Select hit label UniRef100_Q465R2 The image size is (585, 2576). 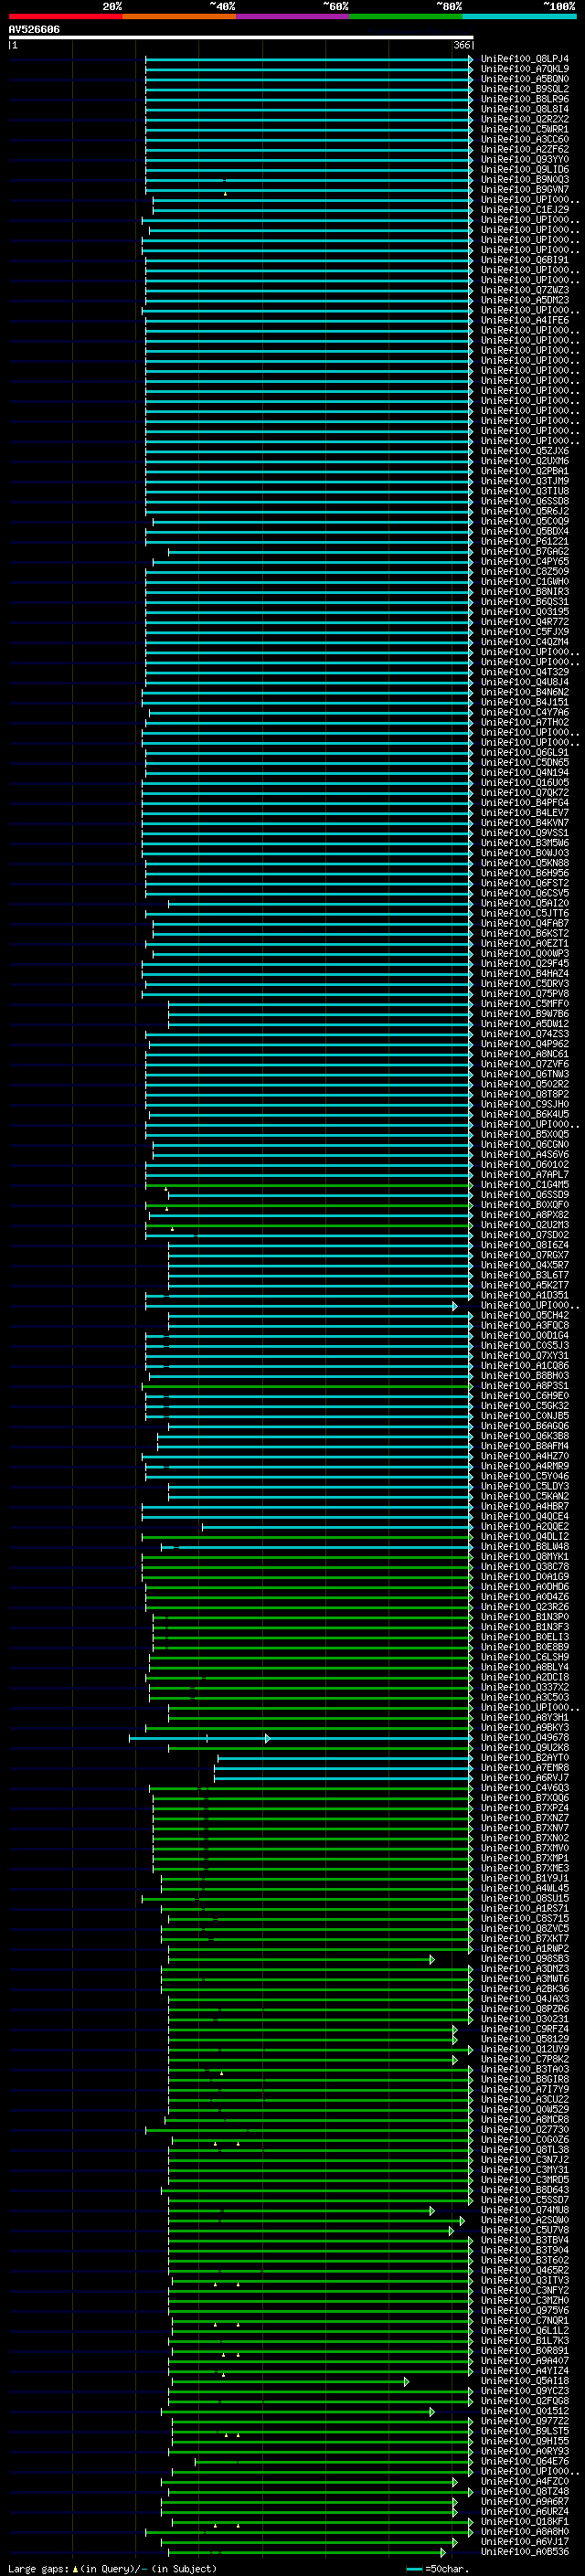[x=525, y=2270]
